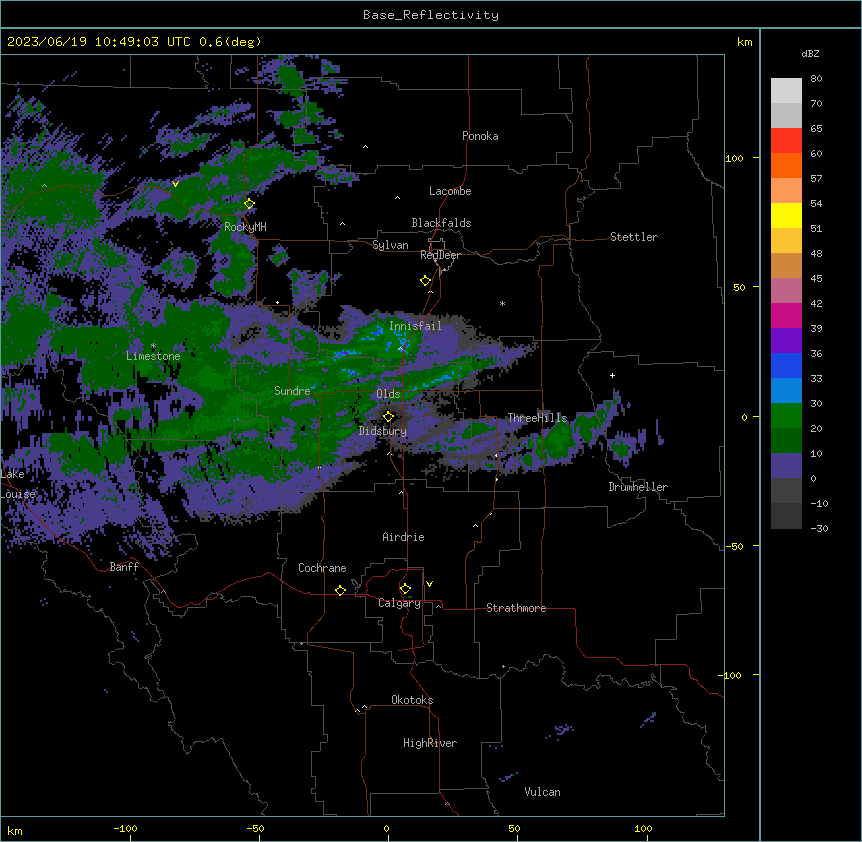
Task: Click the RockyMH label
Action: pos(245,226)
